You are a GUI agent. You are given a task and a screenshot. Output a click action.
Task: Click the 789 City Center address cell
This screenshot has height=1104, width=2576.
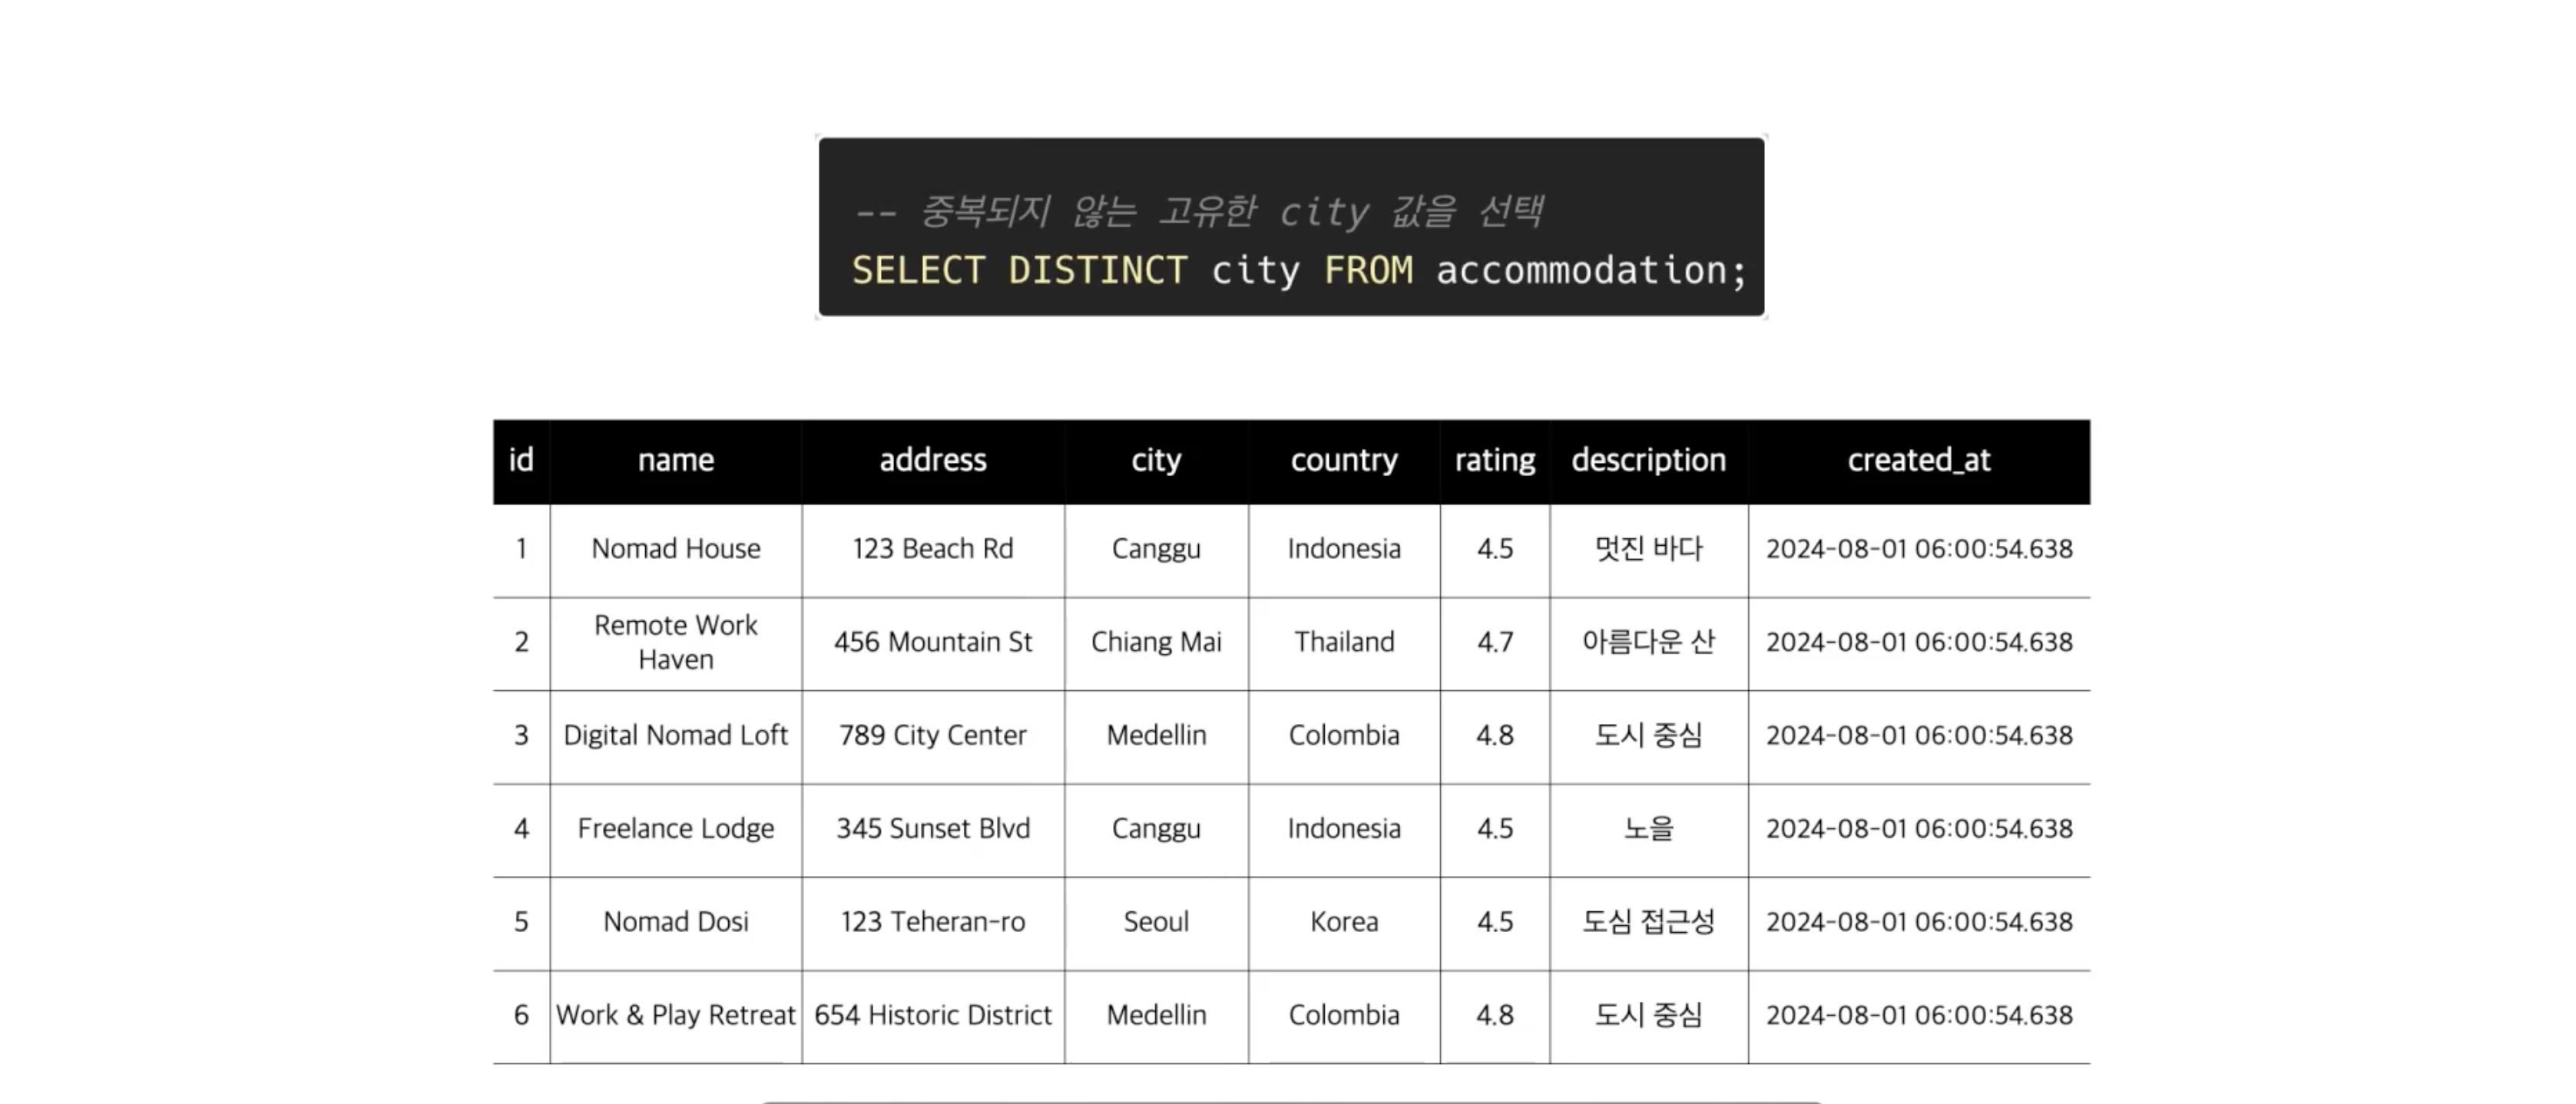(933, 735)
